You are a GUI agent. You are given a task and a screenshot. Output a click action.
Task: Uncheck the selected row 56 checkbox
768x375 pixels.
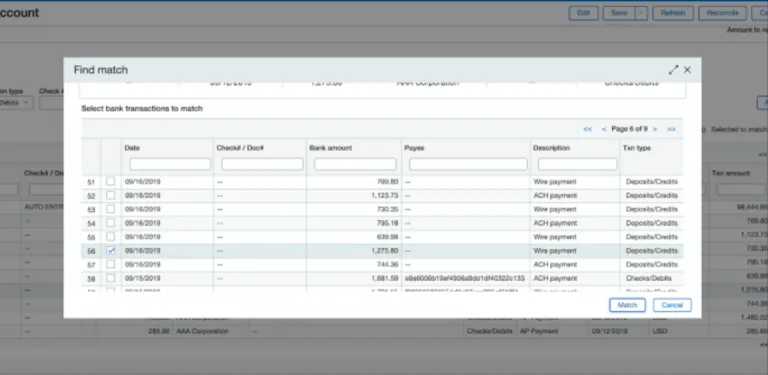coord(111,251)
